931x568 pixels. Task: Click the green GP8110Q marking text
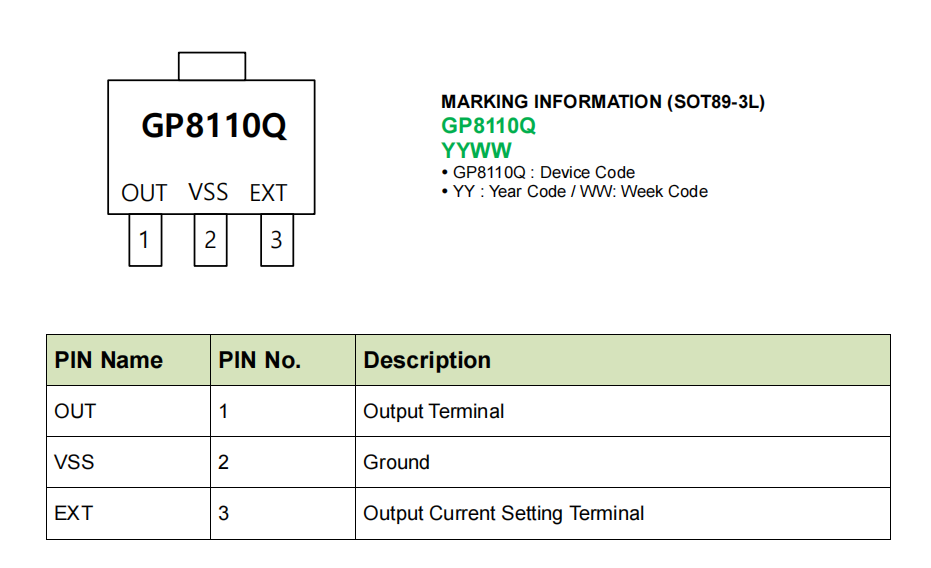(x=488, y=126)
